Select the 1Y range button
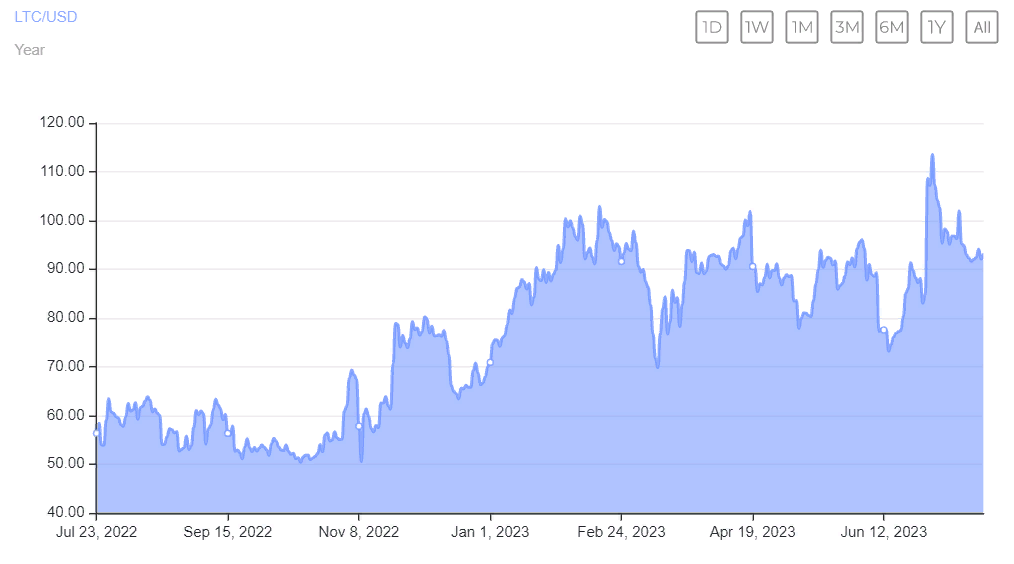 point(937,27)
